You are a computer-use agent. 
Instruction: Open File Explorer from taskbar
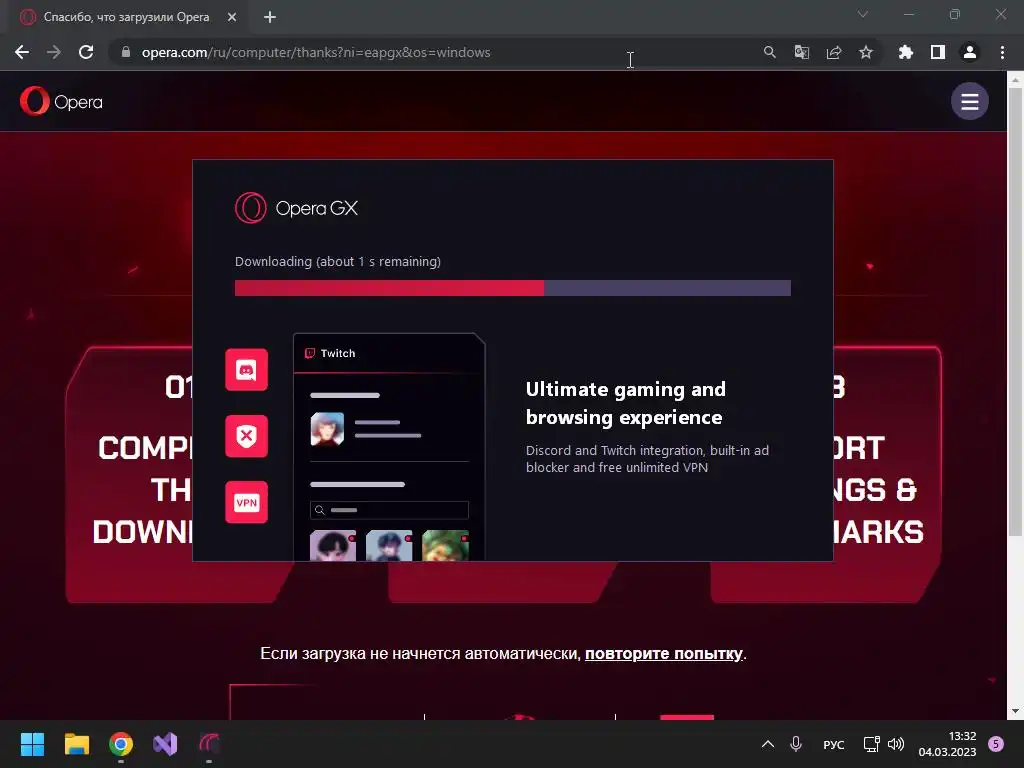(76, 744)
